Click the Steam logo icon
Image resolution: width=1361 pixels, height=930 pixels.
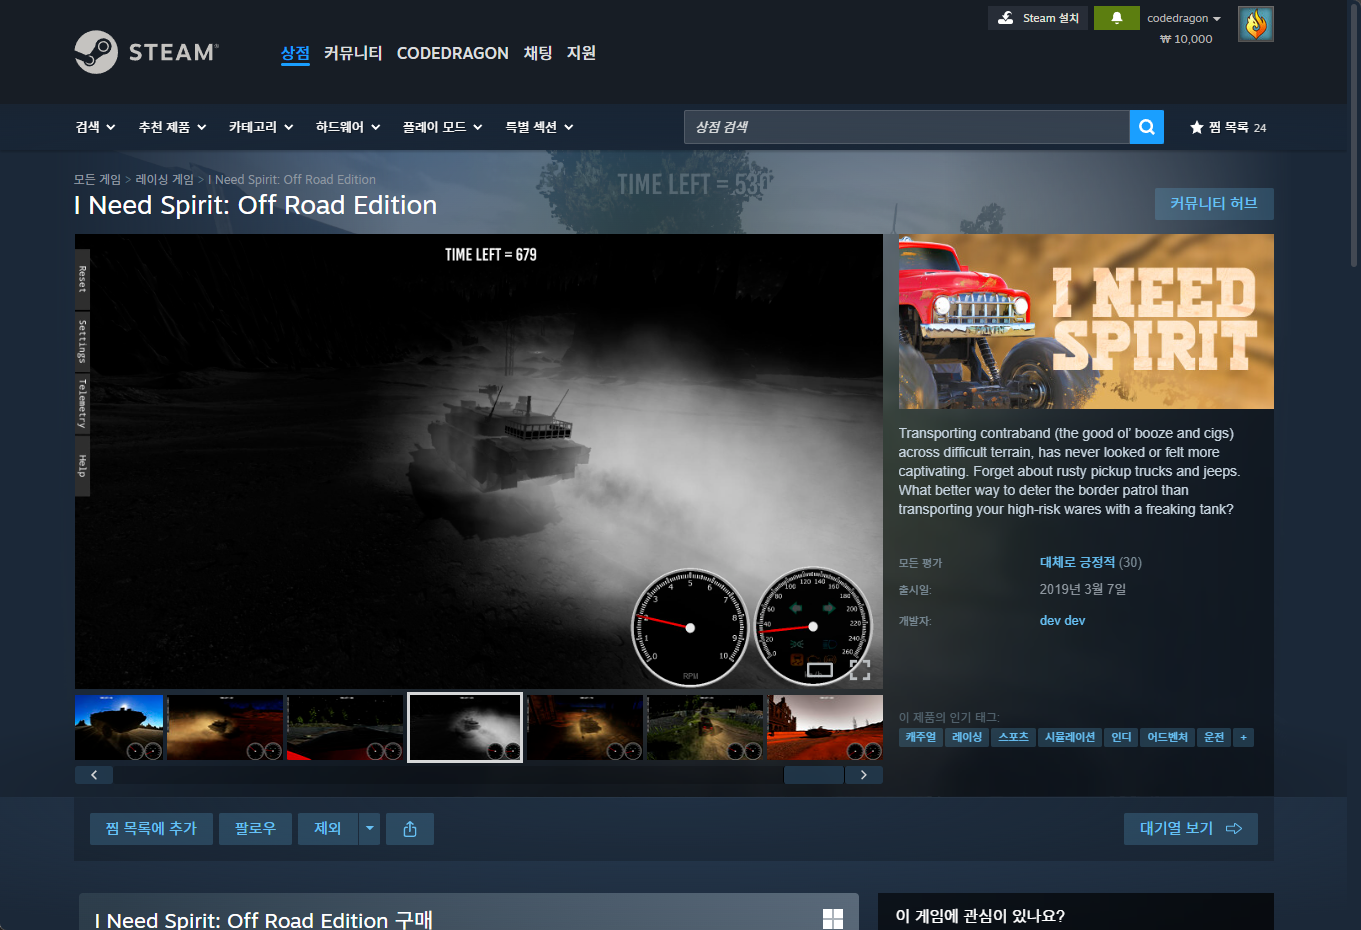[x=96, y=52]
